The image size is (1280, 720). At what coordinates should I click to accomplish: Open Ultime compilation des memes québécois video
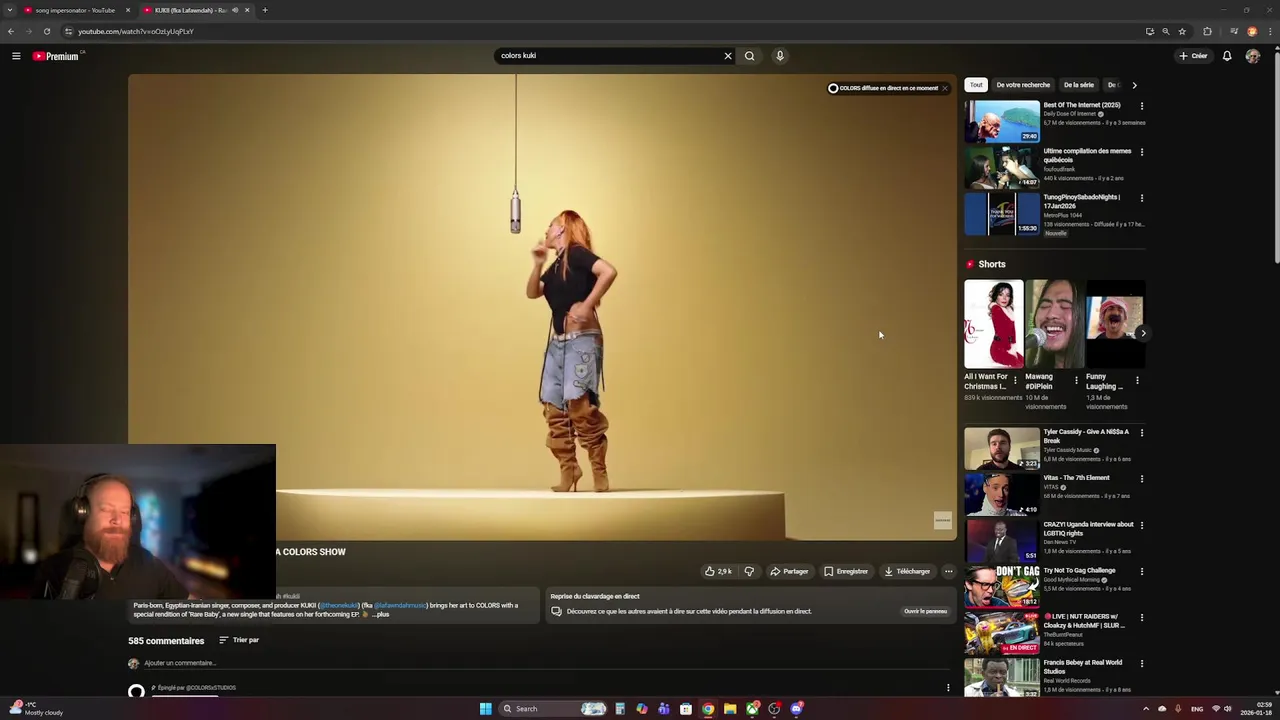[1002, 168]
